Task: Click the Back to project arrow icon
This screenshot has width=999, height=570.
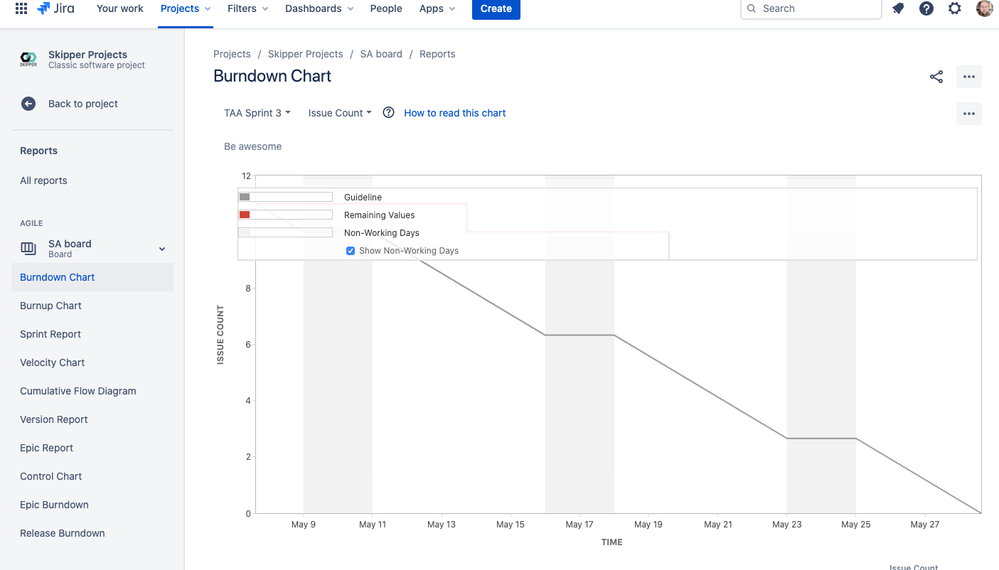Action: 28,104
